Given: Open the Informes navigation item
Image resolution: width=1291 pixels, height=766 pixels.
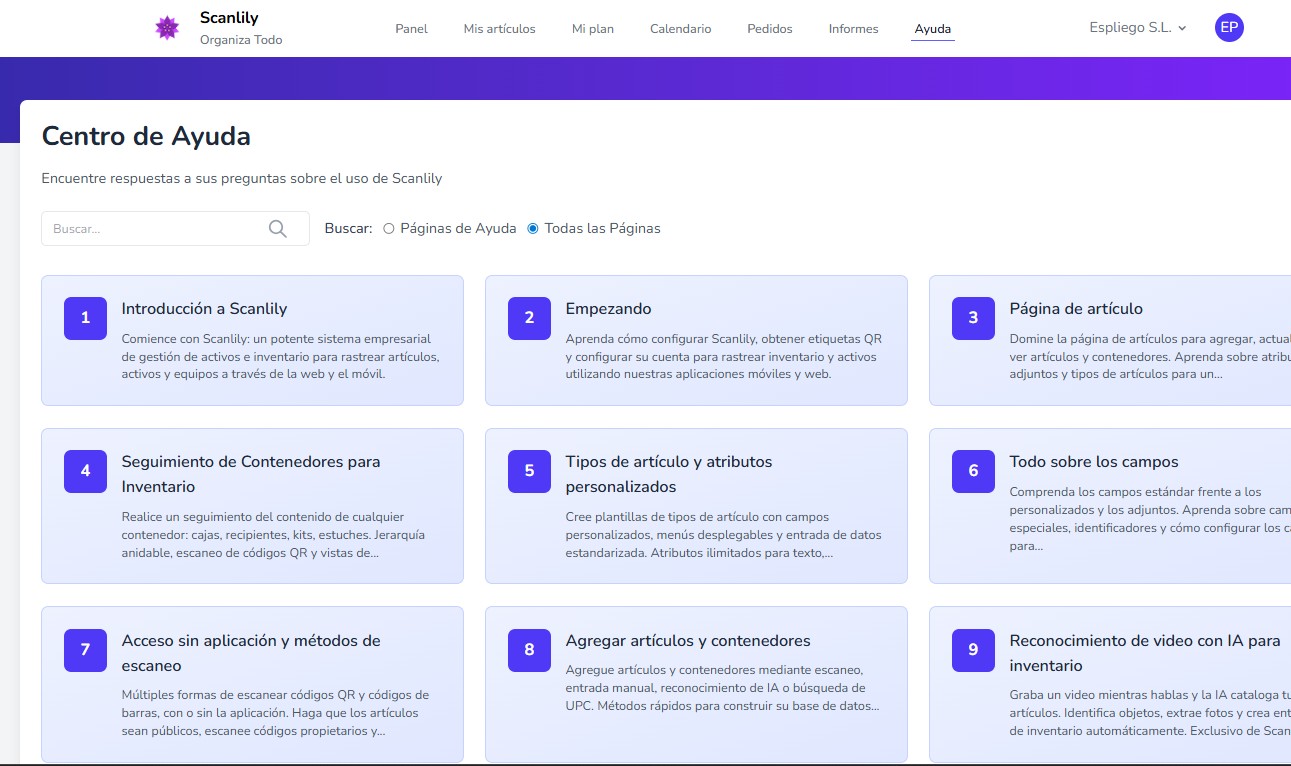Looking at the screenshot, I should (x=854, y=29).
